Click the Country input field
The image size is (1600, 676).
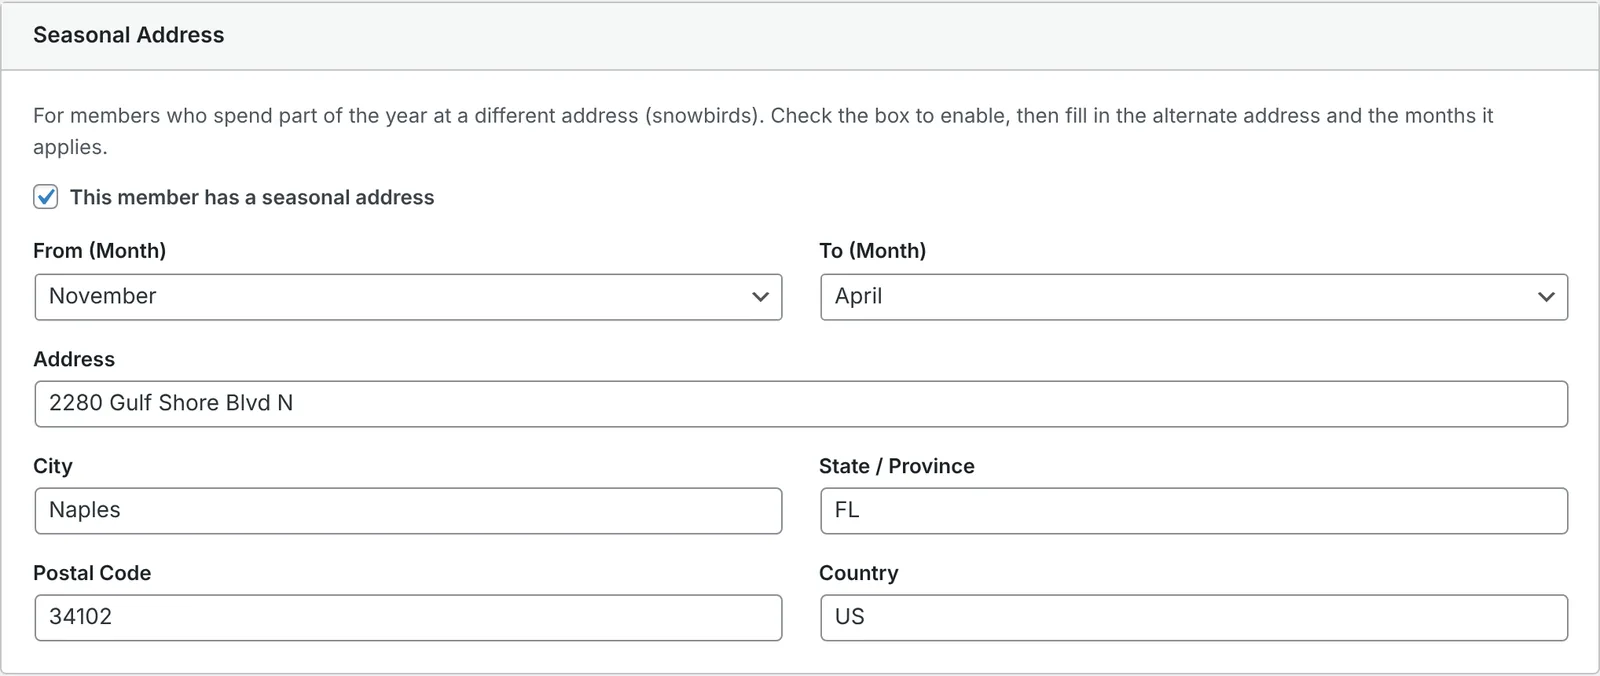click(1194, 618)
